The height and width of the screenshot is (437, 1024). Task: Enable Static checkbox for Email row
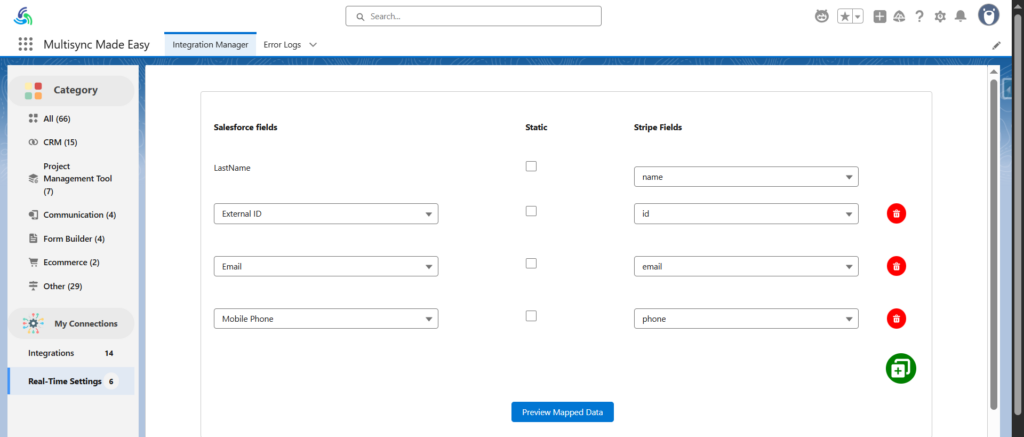point(531,263)
